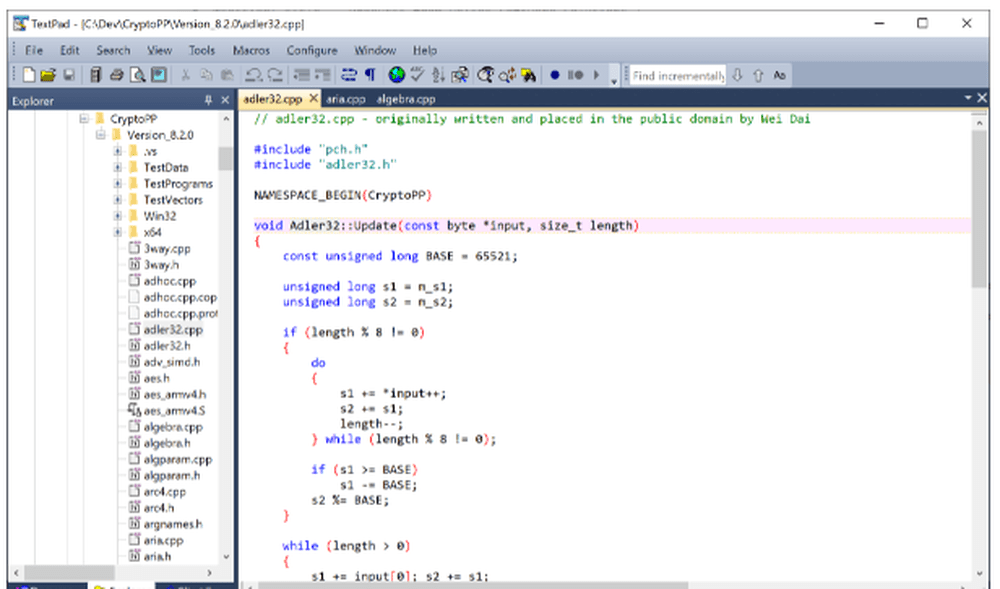Find next with the down arrow icon
This screenshot has width=1000, height=589.
738,75
